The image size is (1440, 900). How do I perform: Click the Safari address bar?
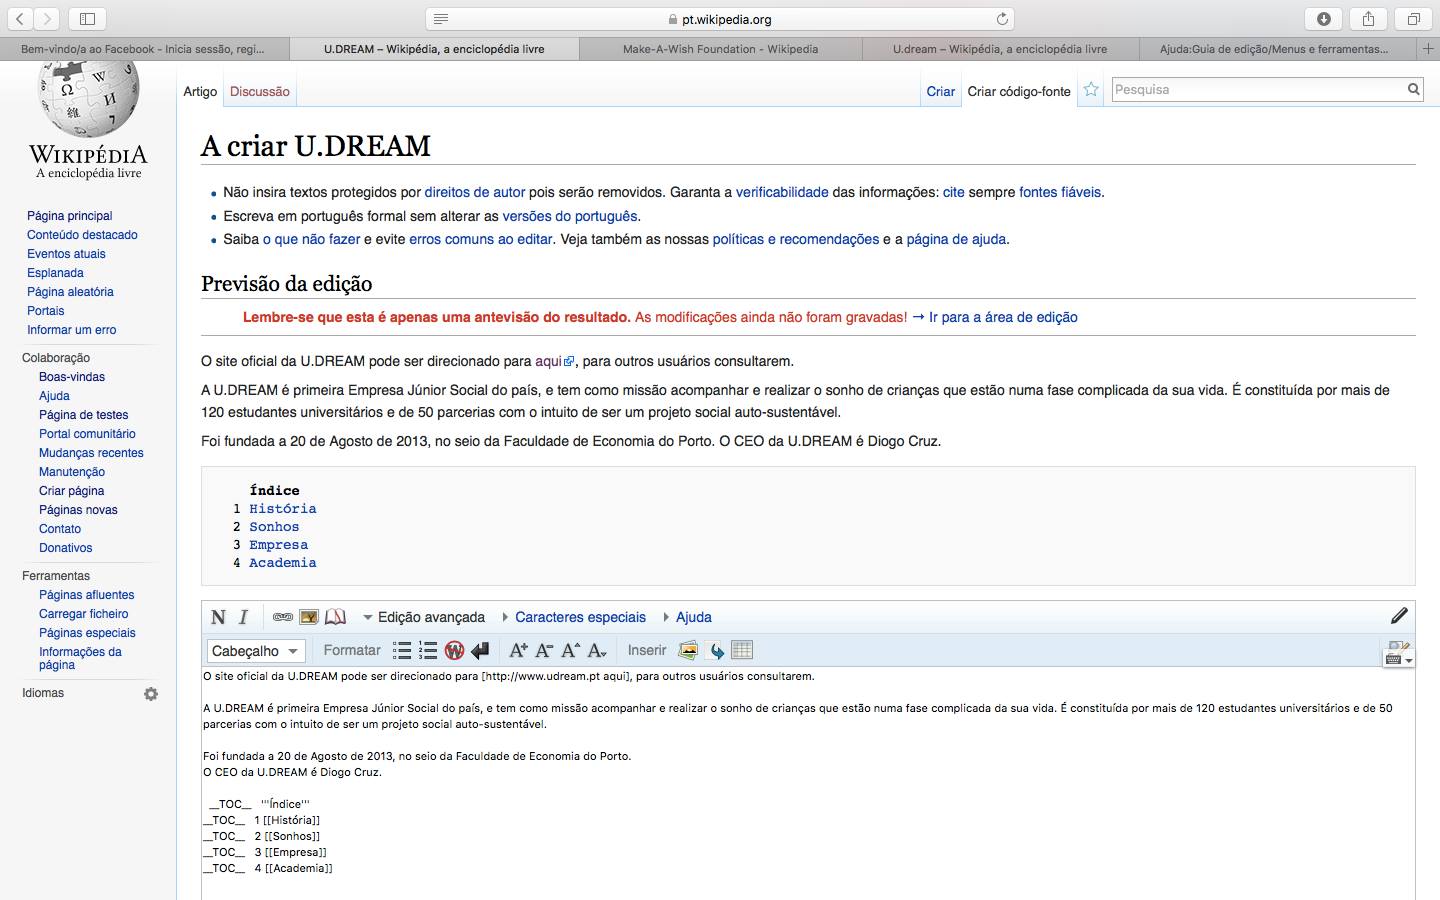click(x=720, y=19)
